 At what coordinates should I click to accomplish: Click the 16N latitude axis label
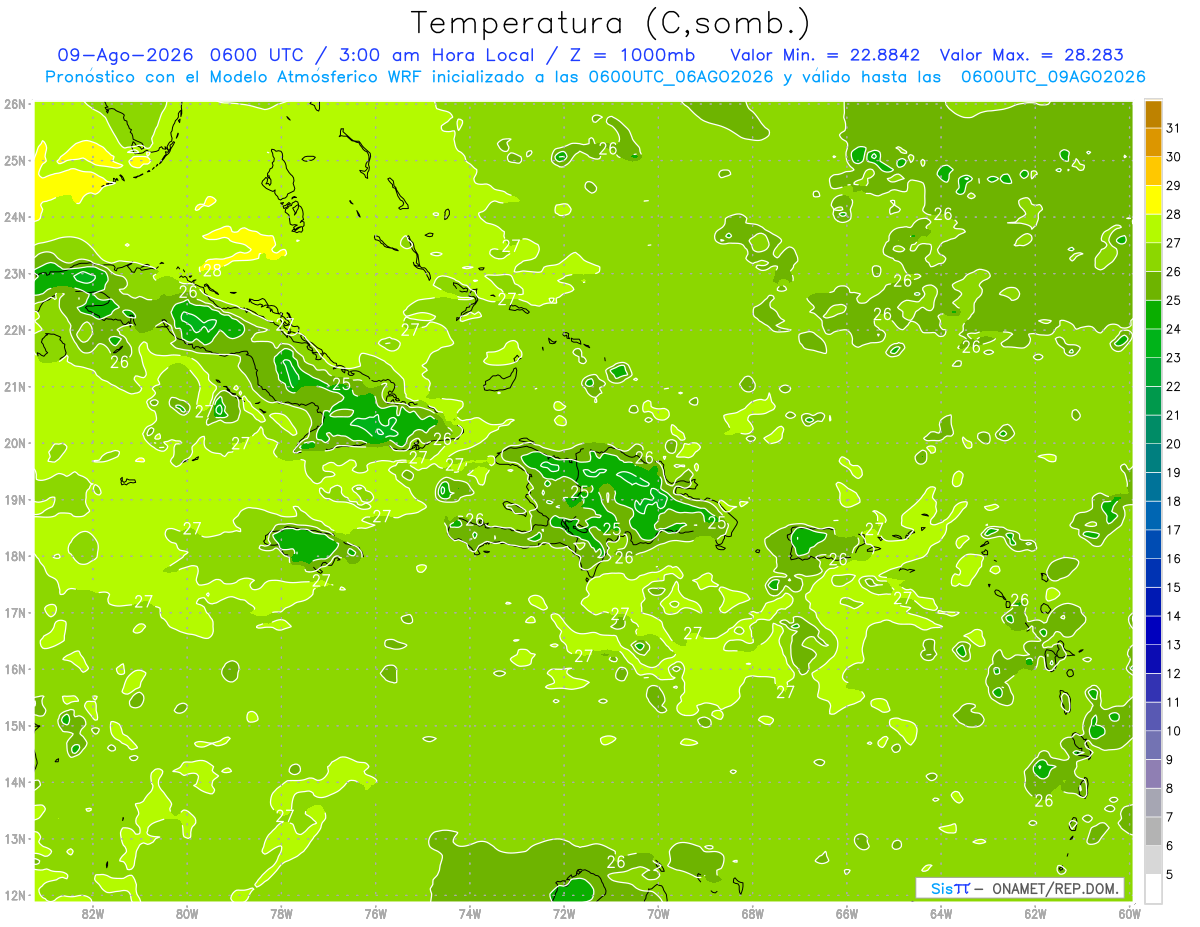[15, 669]
